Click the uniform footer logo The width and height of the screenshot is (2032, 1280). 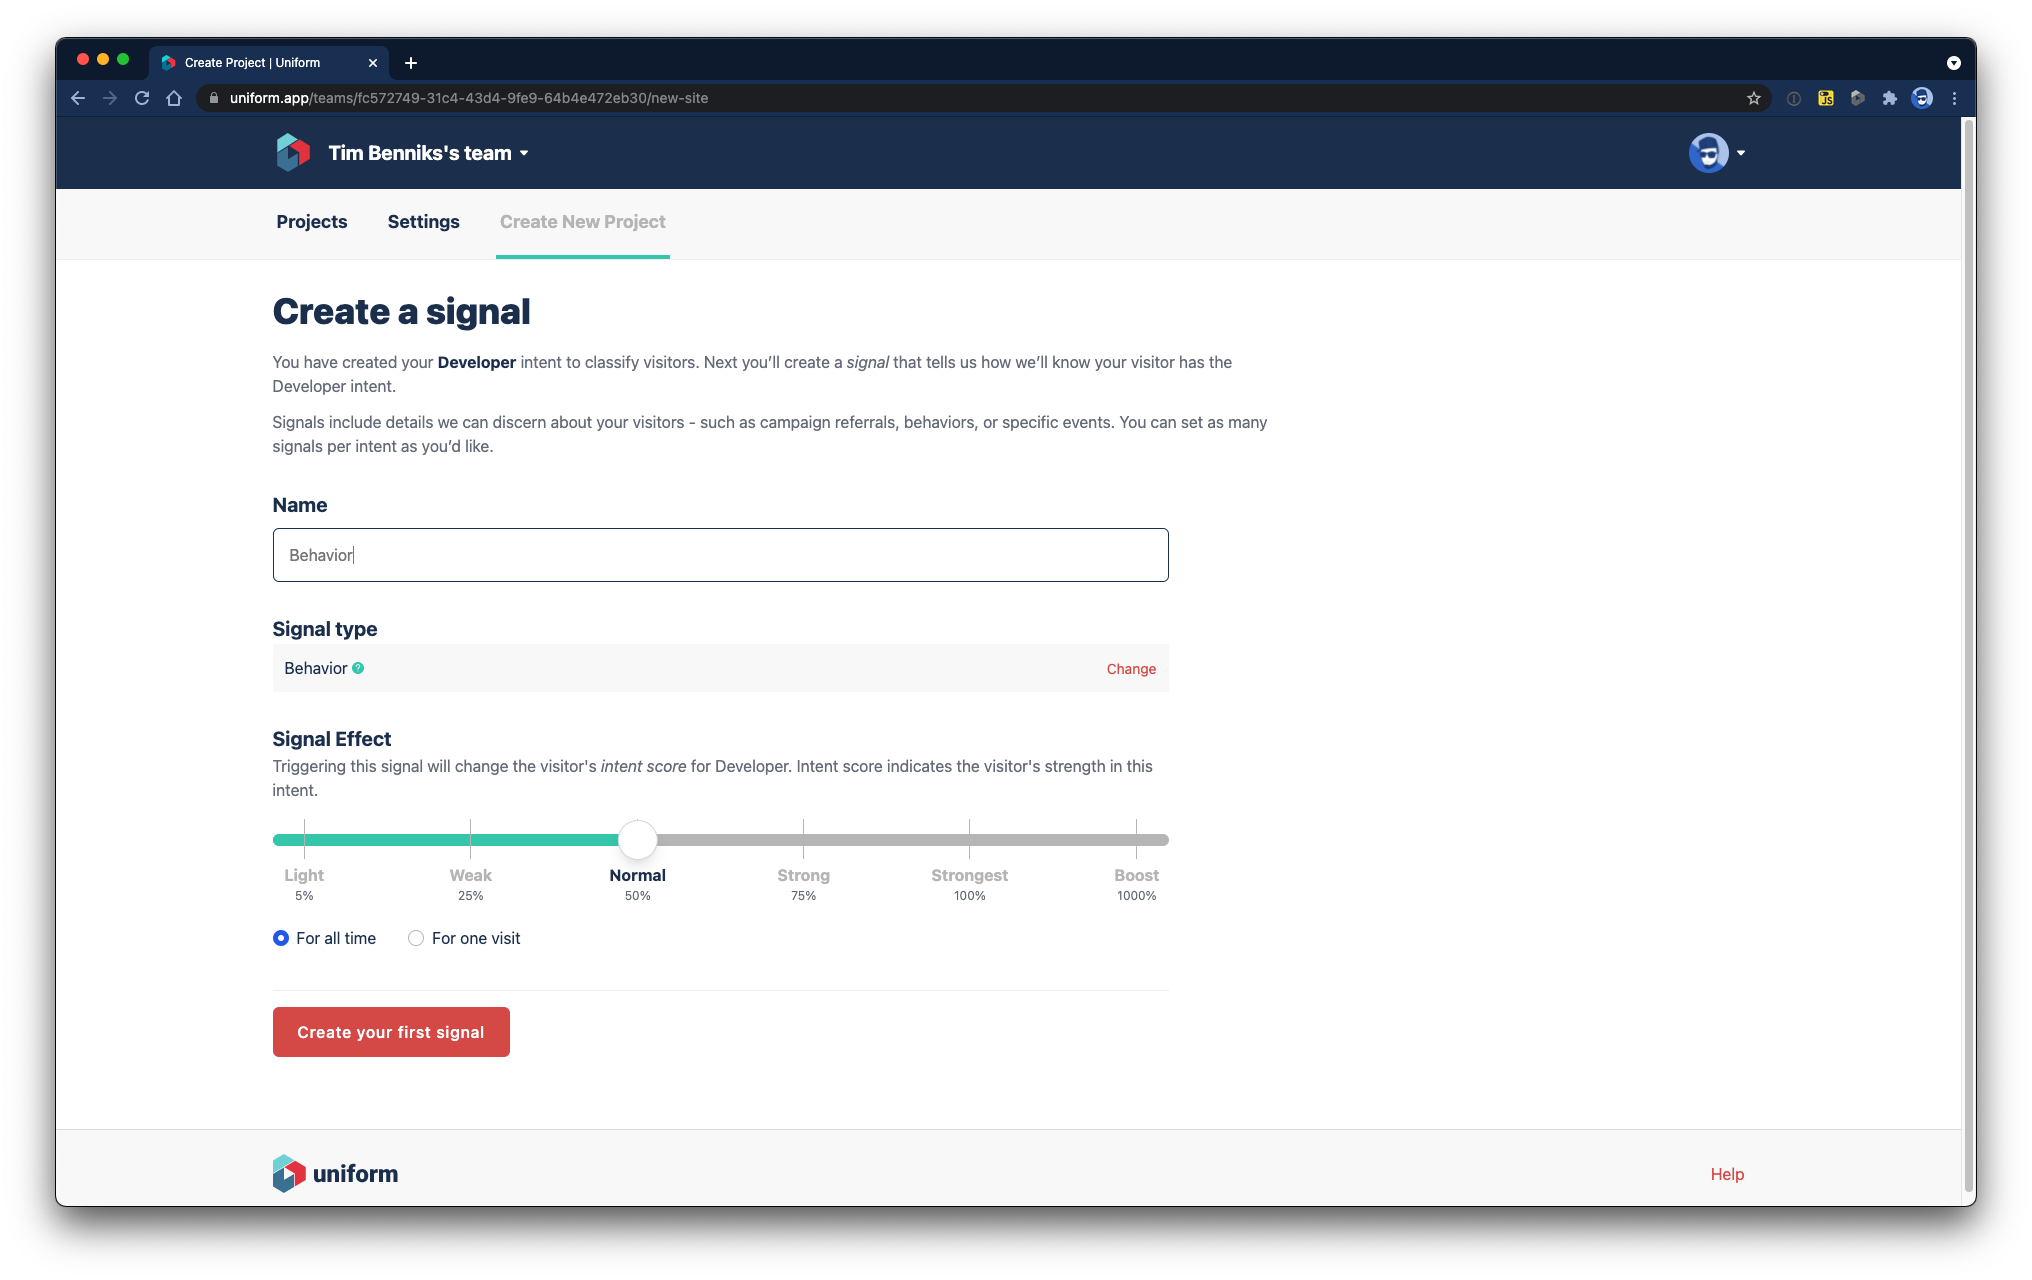tap(335, 1173)
